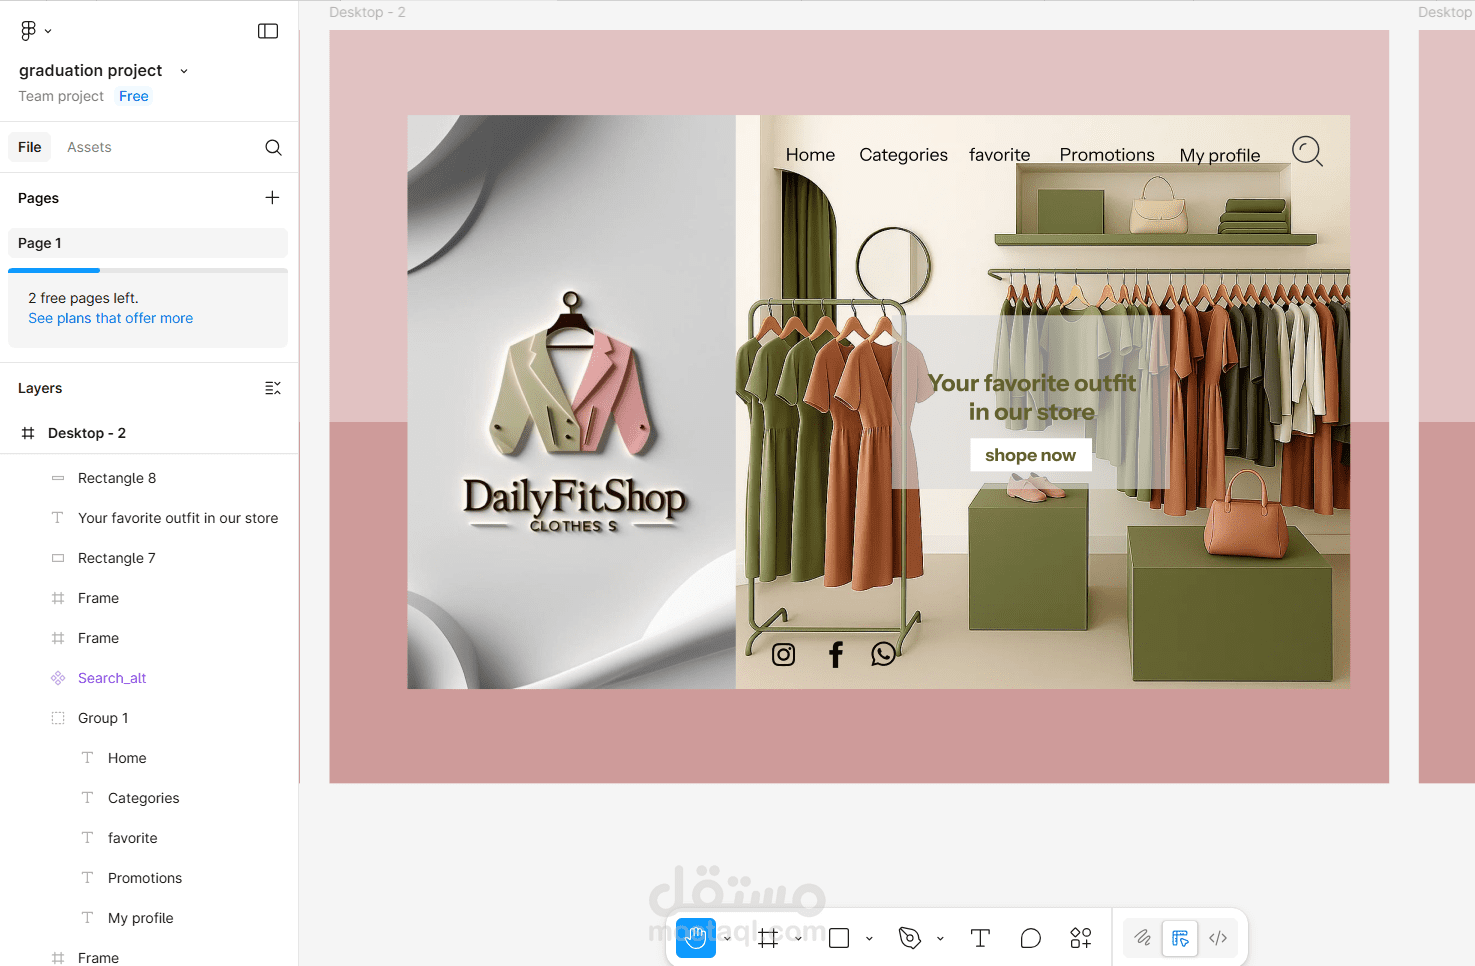The height and width of the screenshot is (966, 1475).
Task: Switch to the File tab
Action: (x=30, y=147)
